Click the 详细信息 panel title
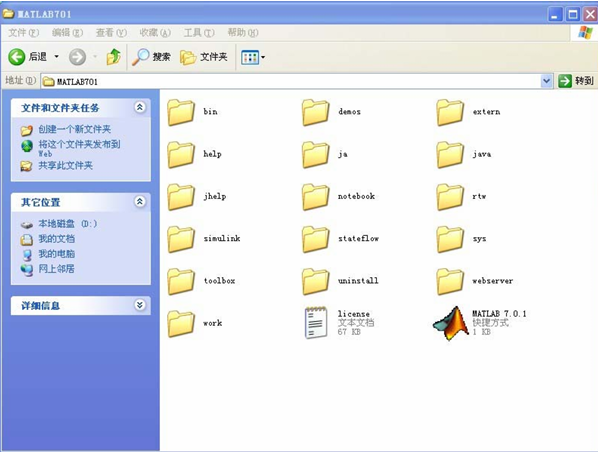This screenshot has height=453, width=598. pos(40,305)
